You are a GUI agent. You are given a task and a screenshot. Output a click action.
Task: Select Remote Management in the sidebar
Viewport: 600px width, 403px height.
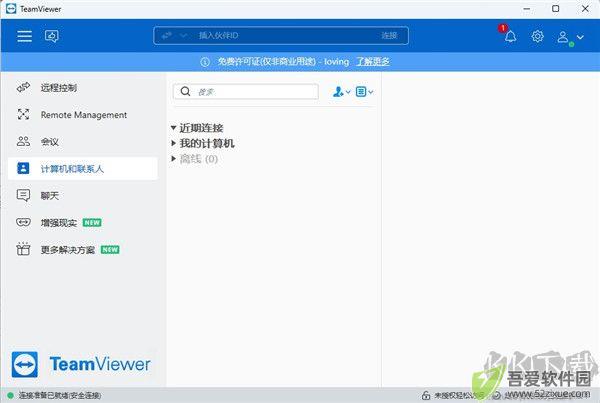click(x=83, y=114)
